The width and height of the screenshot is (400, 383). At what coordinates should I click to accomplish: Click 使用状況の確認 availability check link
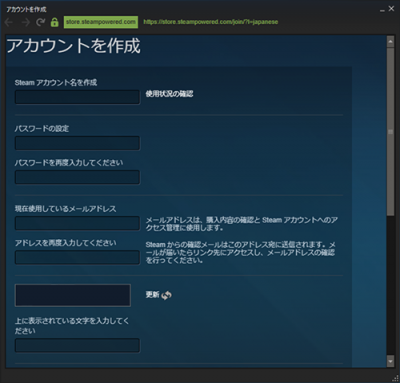click(169, 94)
